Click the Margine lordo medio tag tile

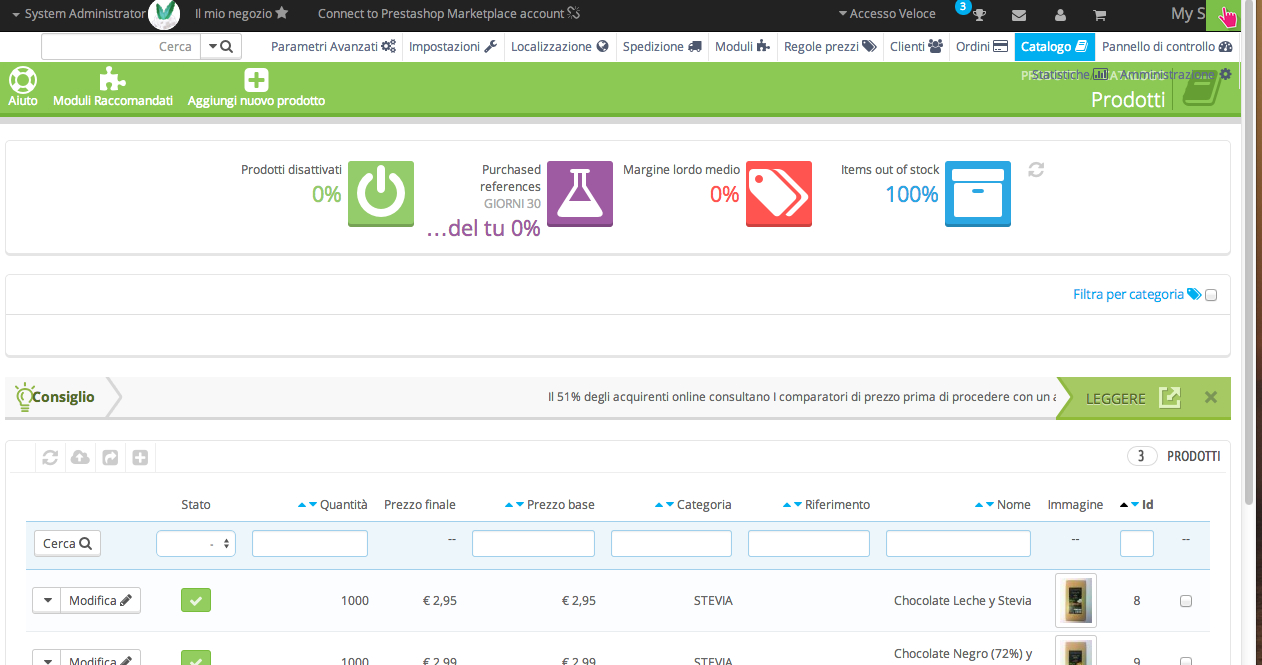(x=779, y=194)
